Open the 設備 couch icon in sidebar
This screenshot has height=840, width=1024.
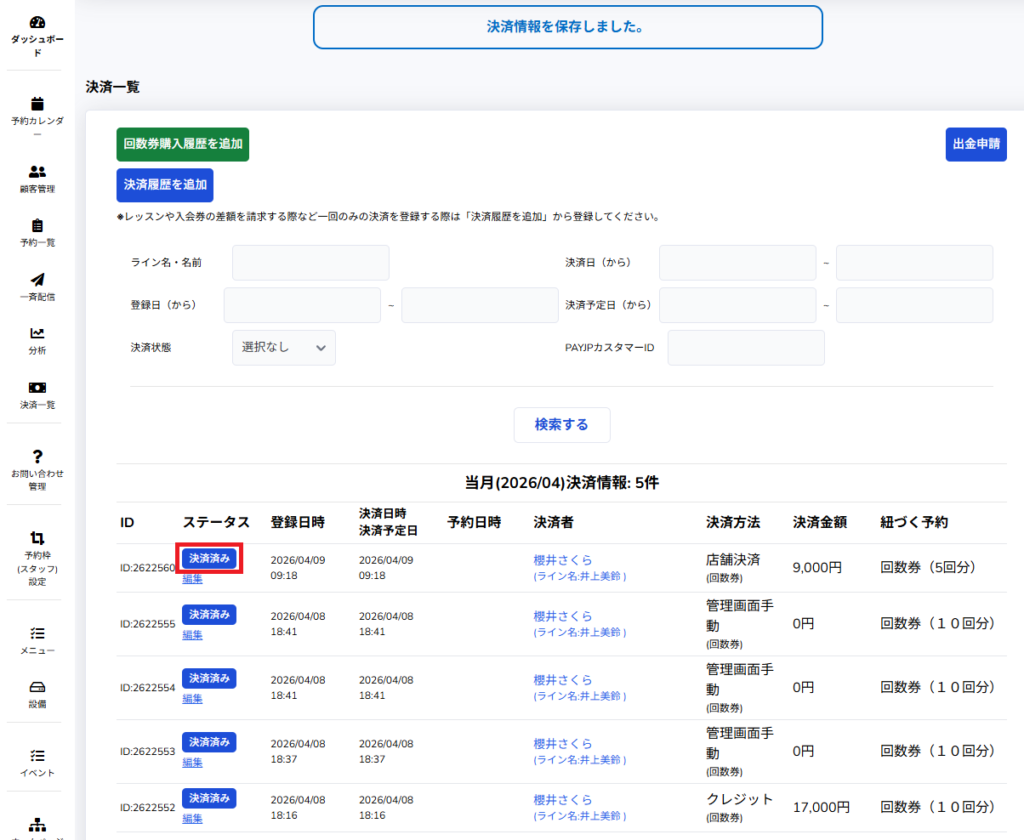(37, 688)
